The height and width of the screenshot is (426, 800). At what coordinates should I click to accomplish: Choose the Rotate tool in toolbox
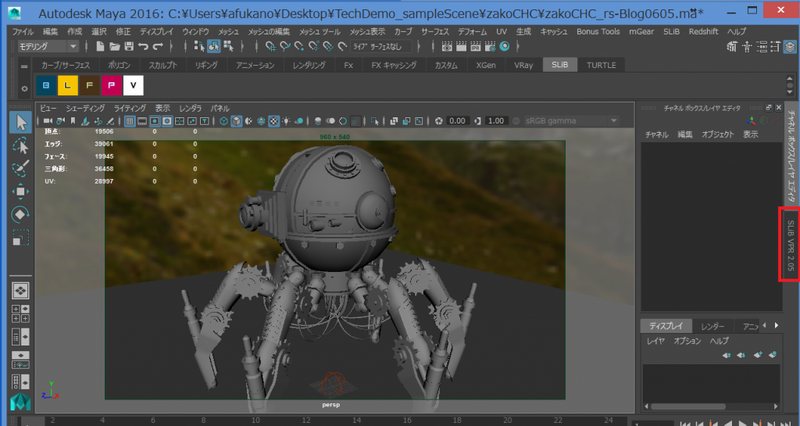(20, 214)
